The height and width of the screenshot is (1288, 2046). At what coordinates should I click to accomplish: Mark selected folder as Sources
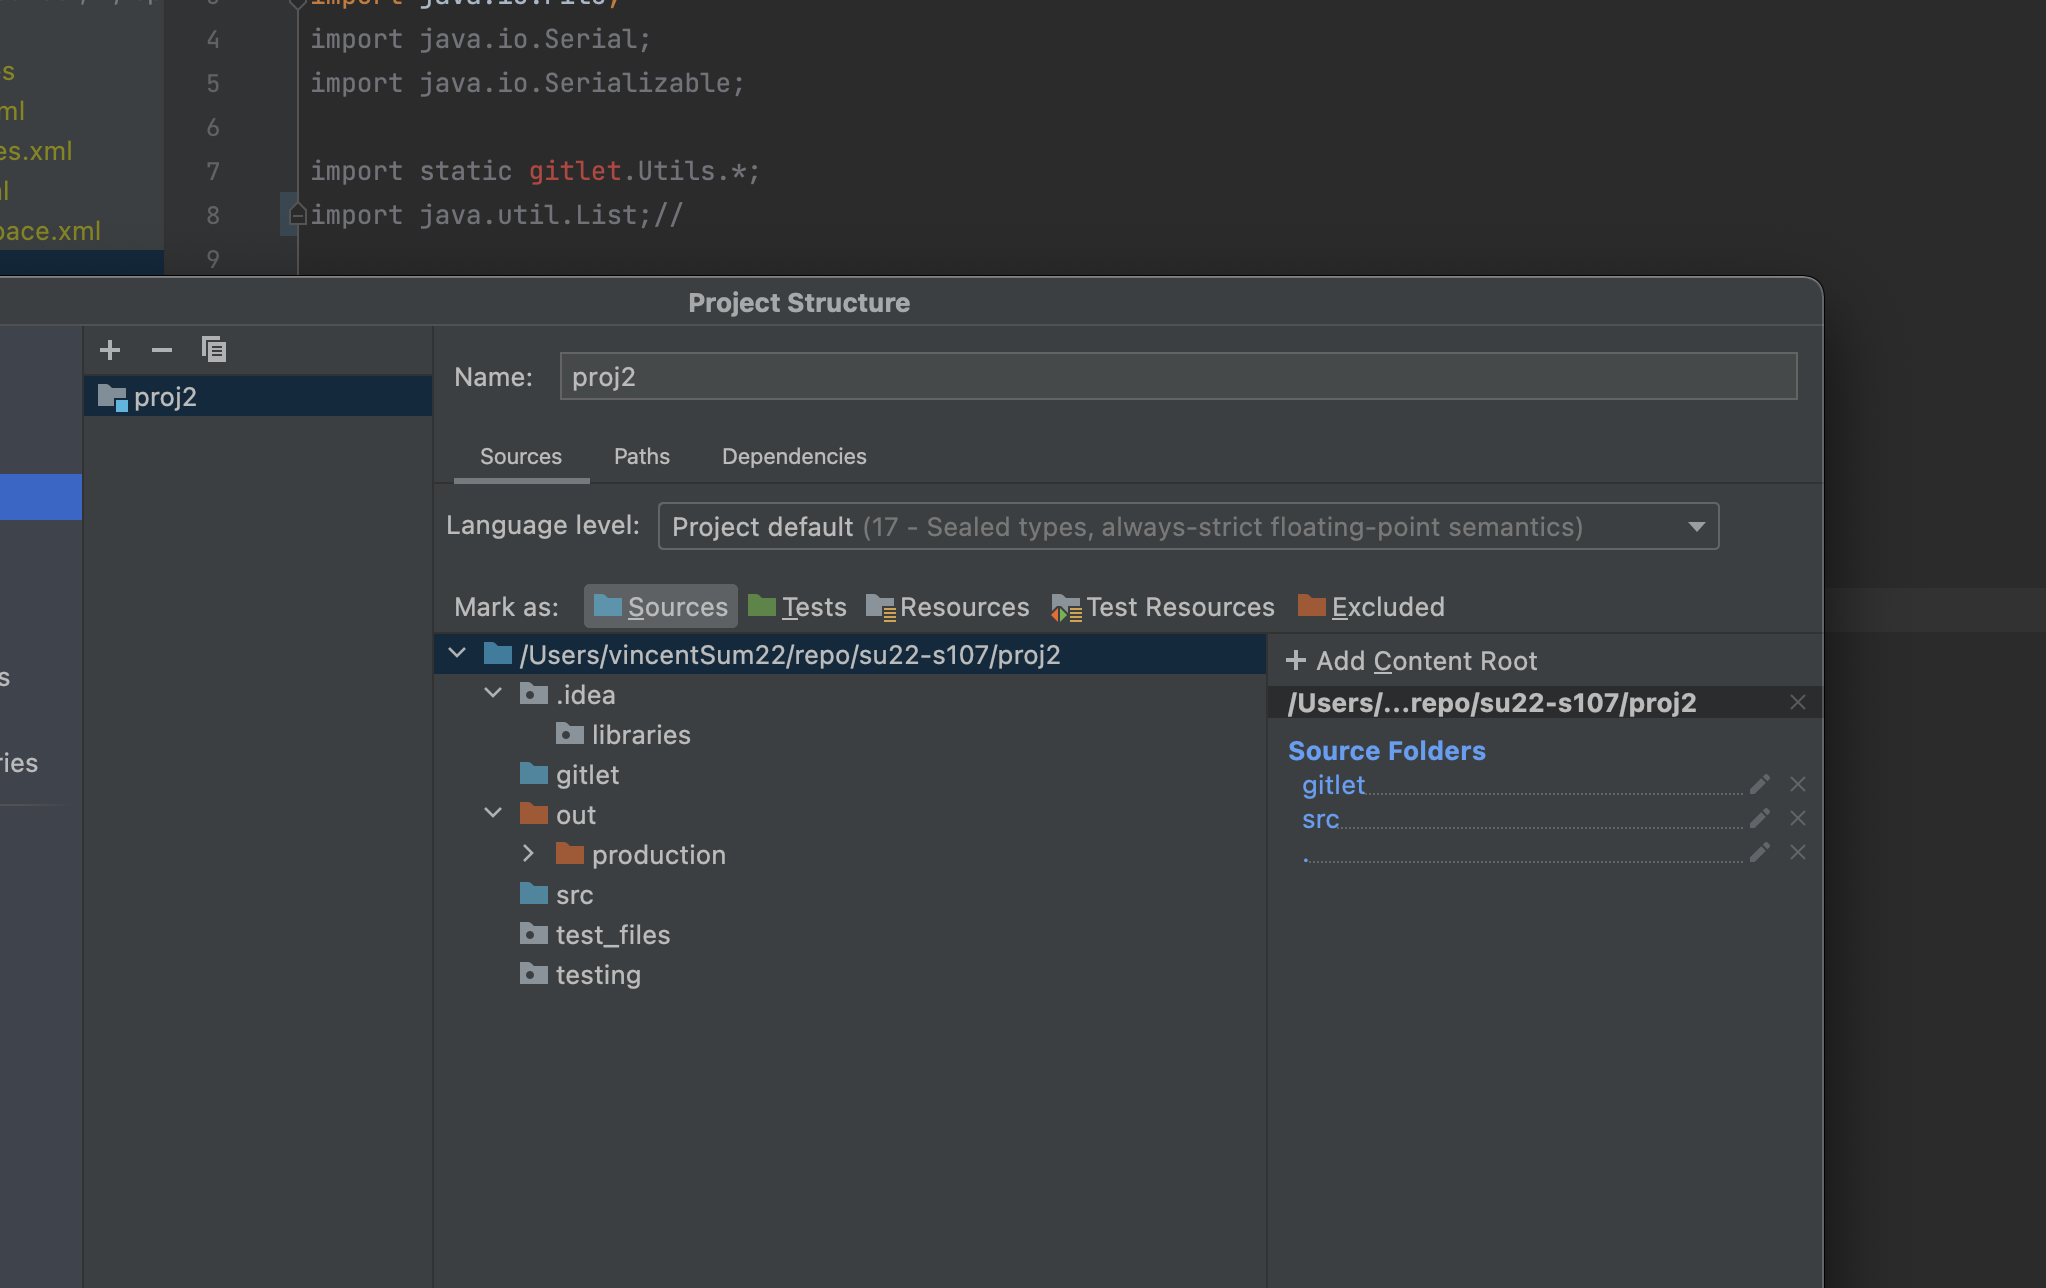click(661, 607)
